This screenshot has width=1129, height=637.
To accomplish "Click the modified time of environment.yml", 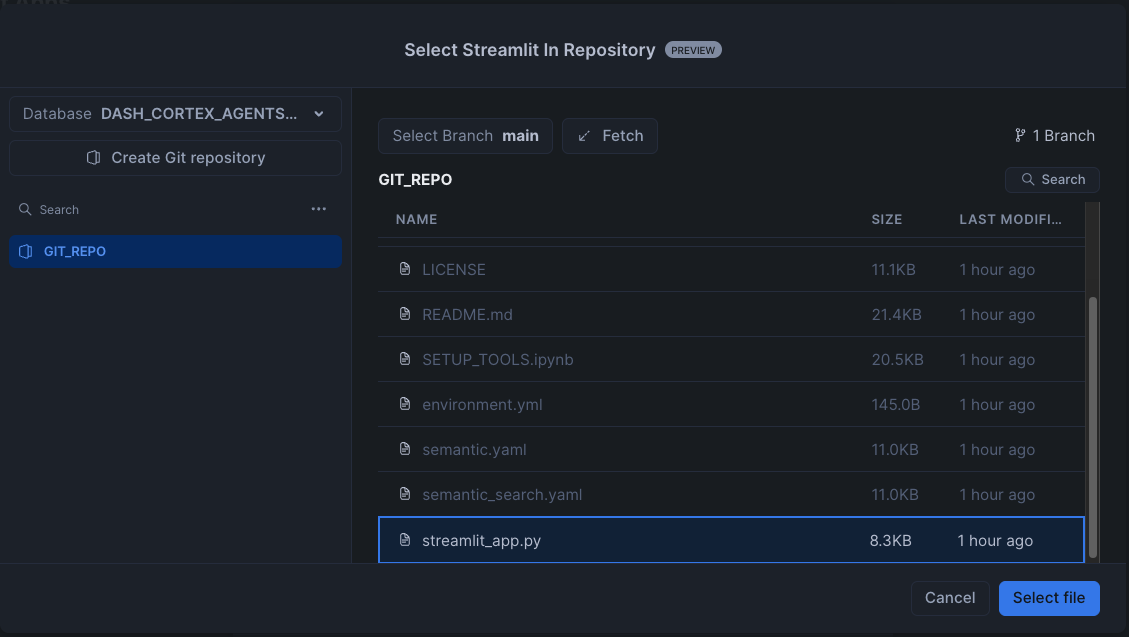I will tap(997, 405).
